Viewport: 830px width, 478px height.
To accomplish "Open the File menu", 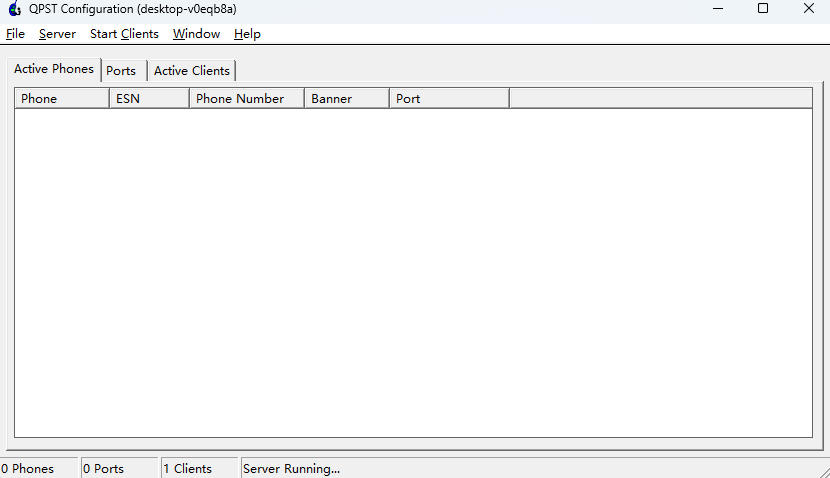I will tap(15, 34).
